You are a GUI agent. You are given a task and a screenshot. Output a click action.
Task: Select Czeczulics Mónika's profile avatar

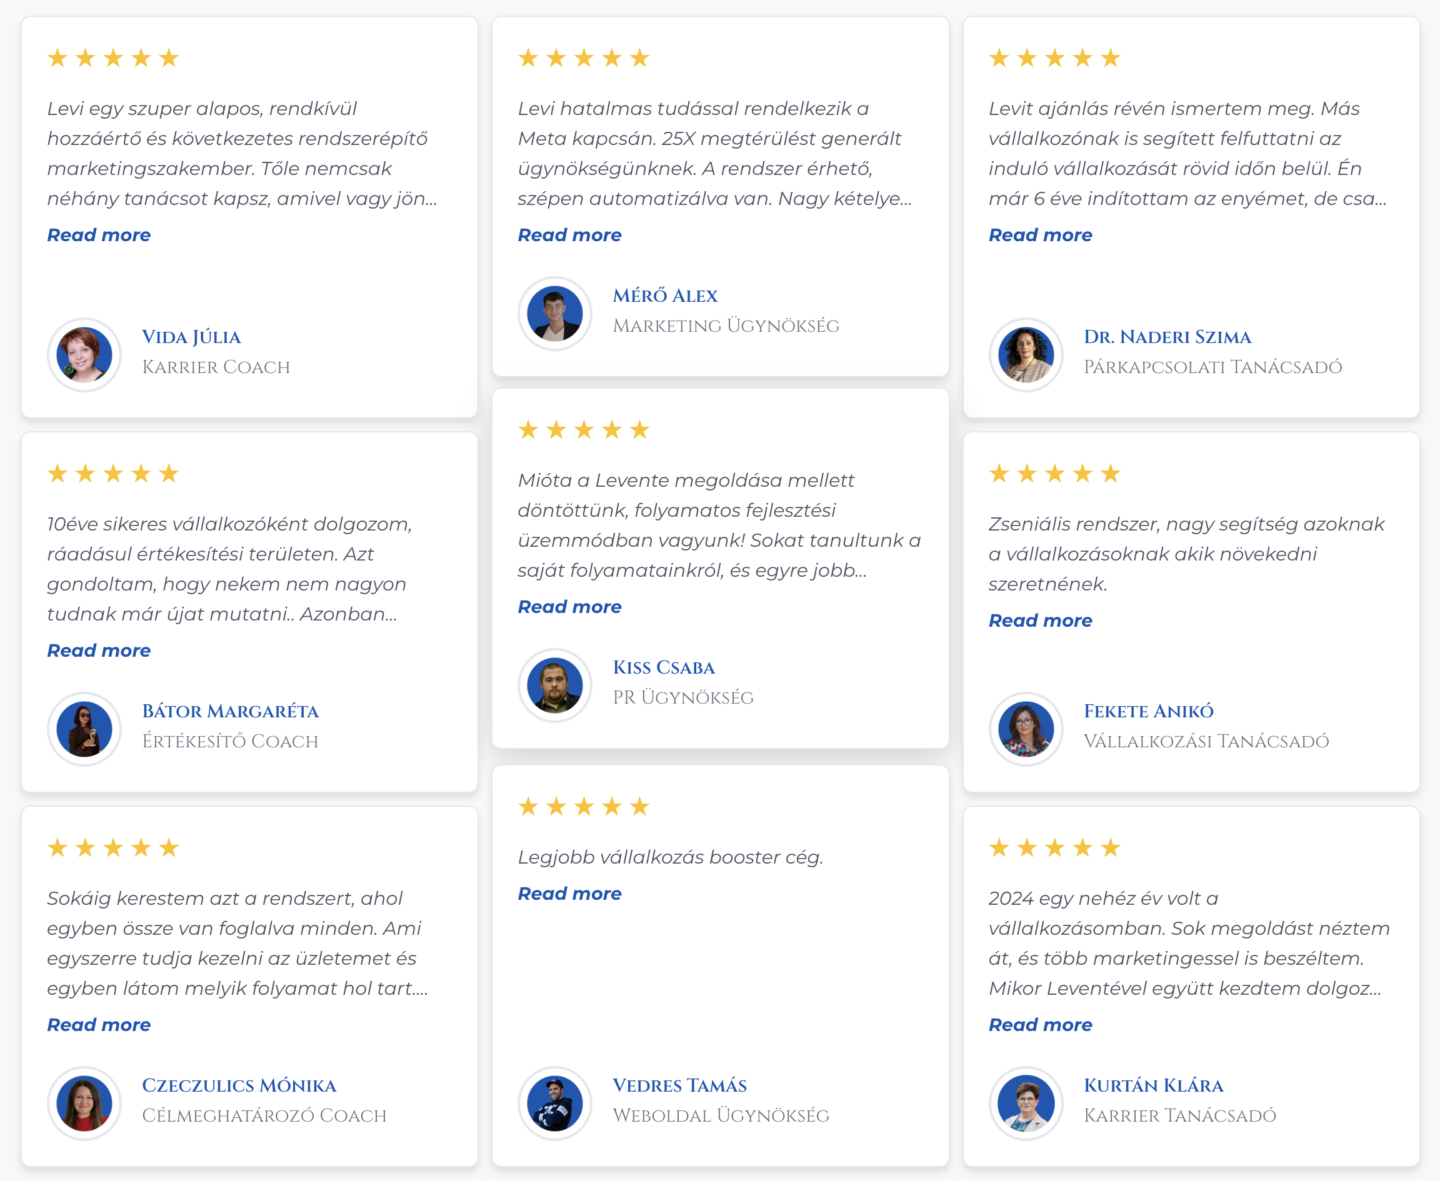[x=84, y=1103]
